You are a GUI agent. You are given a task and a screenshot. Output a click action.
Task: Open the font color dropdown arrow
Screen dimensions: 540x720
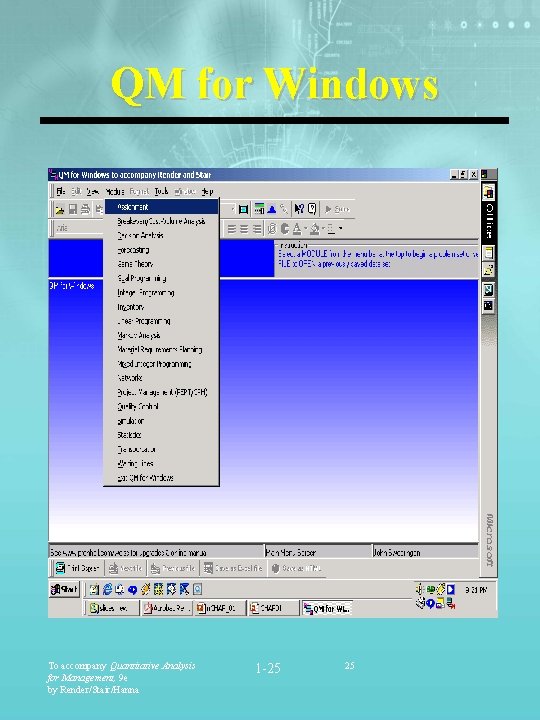click(x=305, y=228)
